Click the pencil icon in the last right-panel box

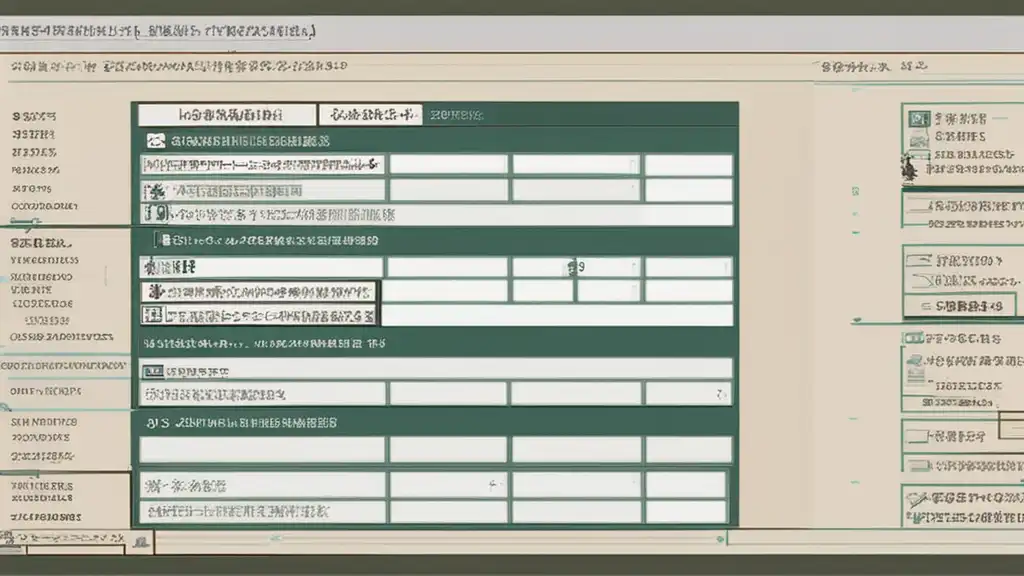point(918,500)
